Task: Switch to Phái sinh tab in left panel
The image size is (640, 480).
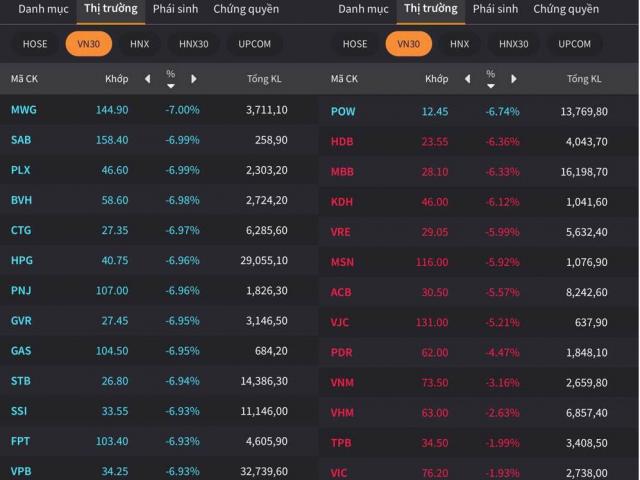Action: [175, 9]
